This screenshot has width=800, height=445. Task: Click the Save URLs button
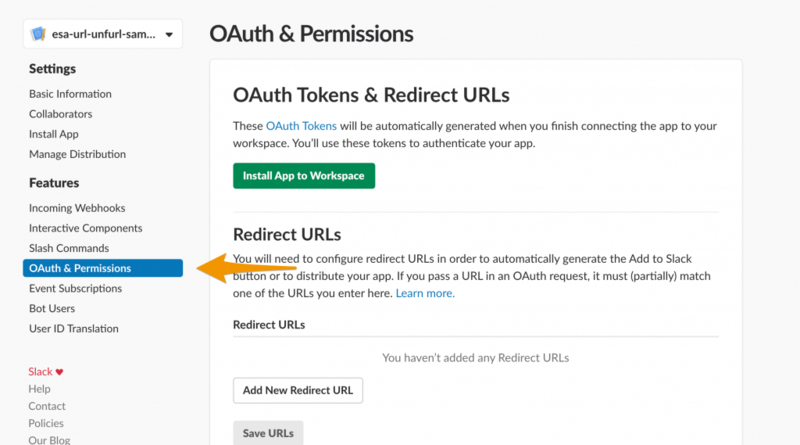pyautogui.click(x=268, y=433)
